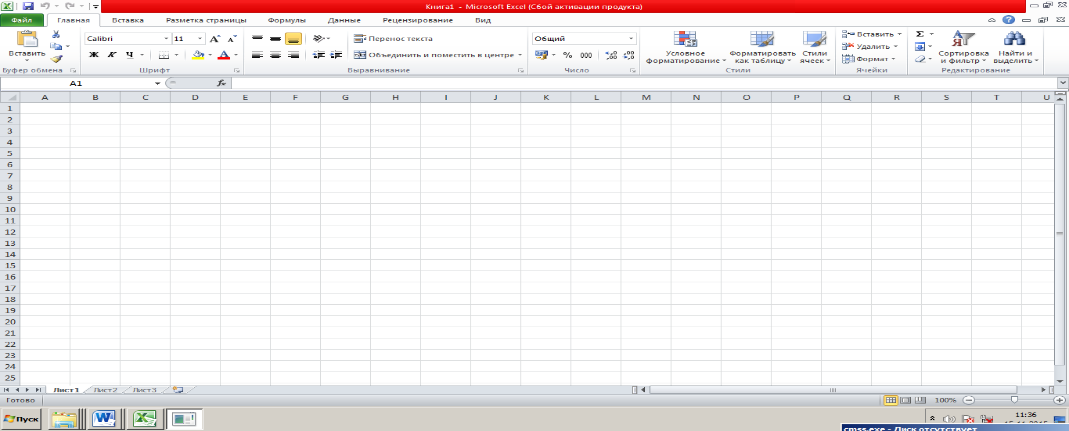Toggle top vertical alignment
Image resolution: width=1069 pixels, height=431 pixels.
click(x=257, y=39)
